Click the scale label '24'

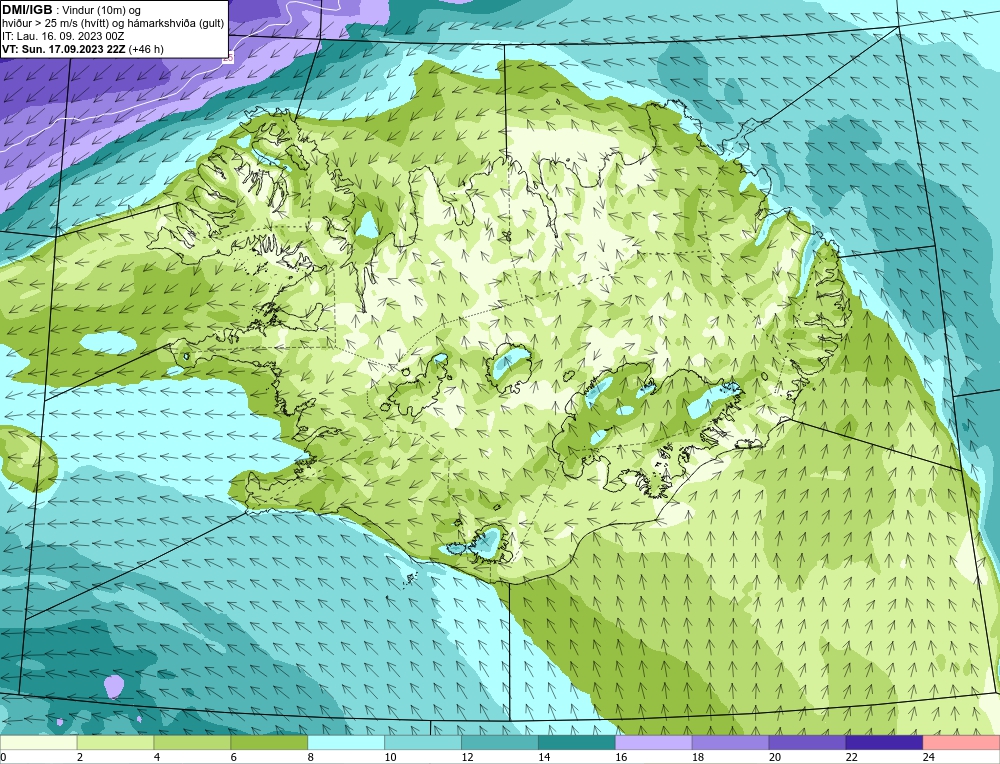click(x=929, y=757)
